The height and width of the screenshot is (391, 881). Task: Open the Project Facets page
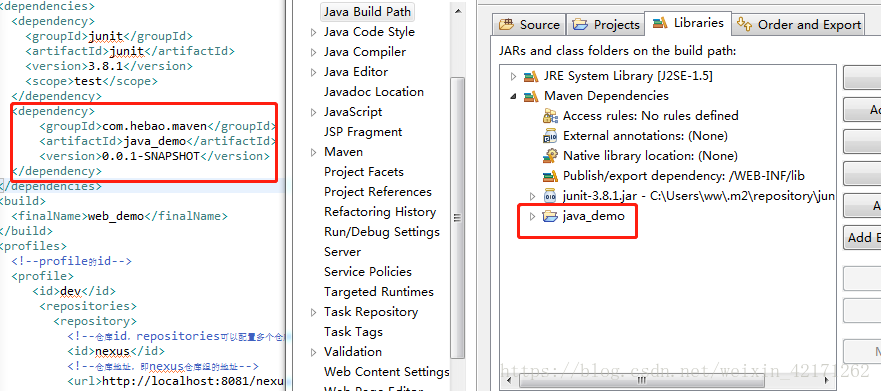pos(364,172)
